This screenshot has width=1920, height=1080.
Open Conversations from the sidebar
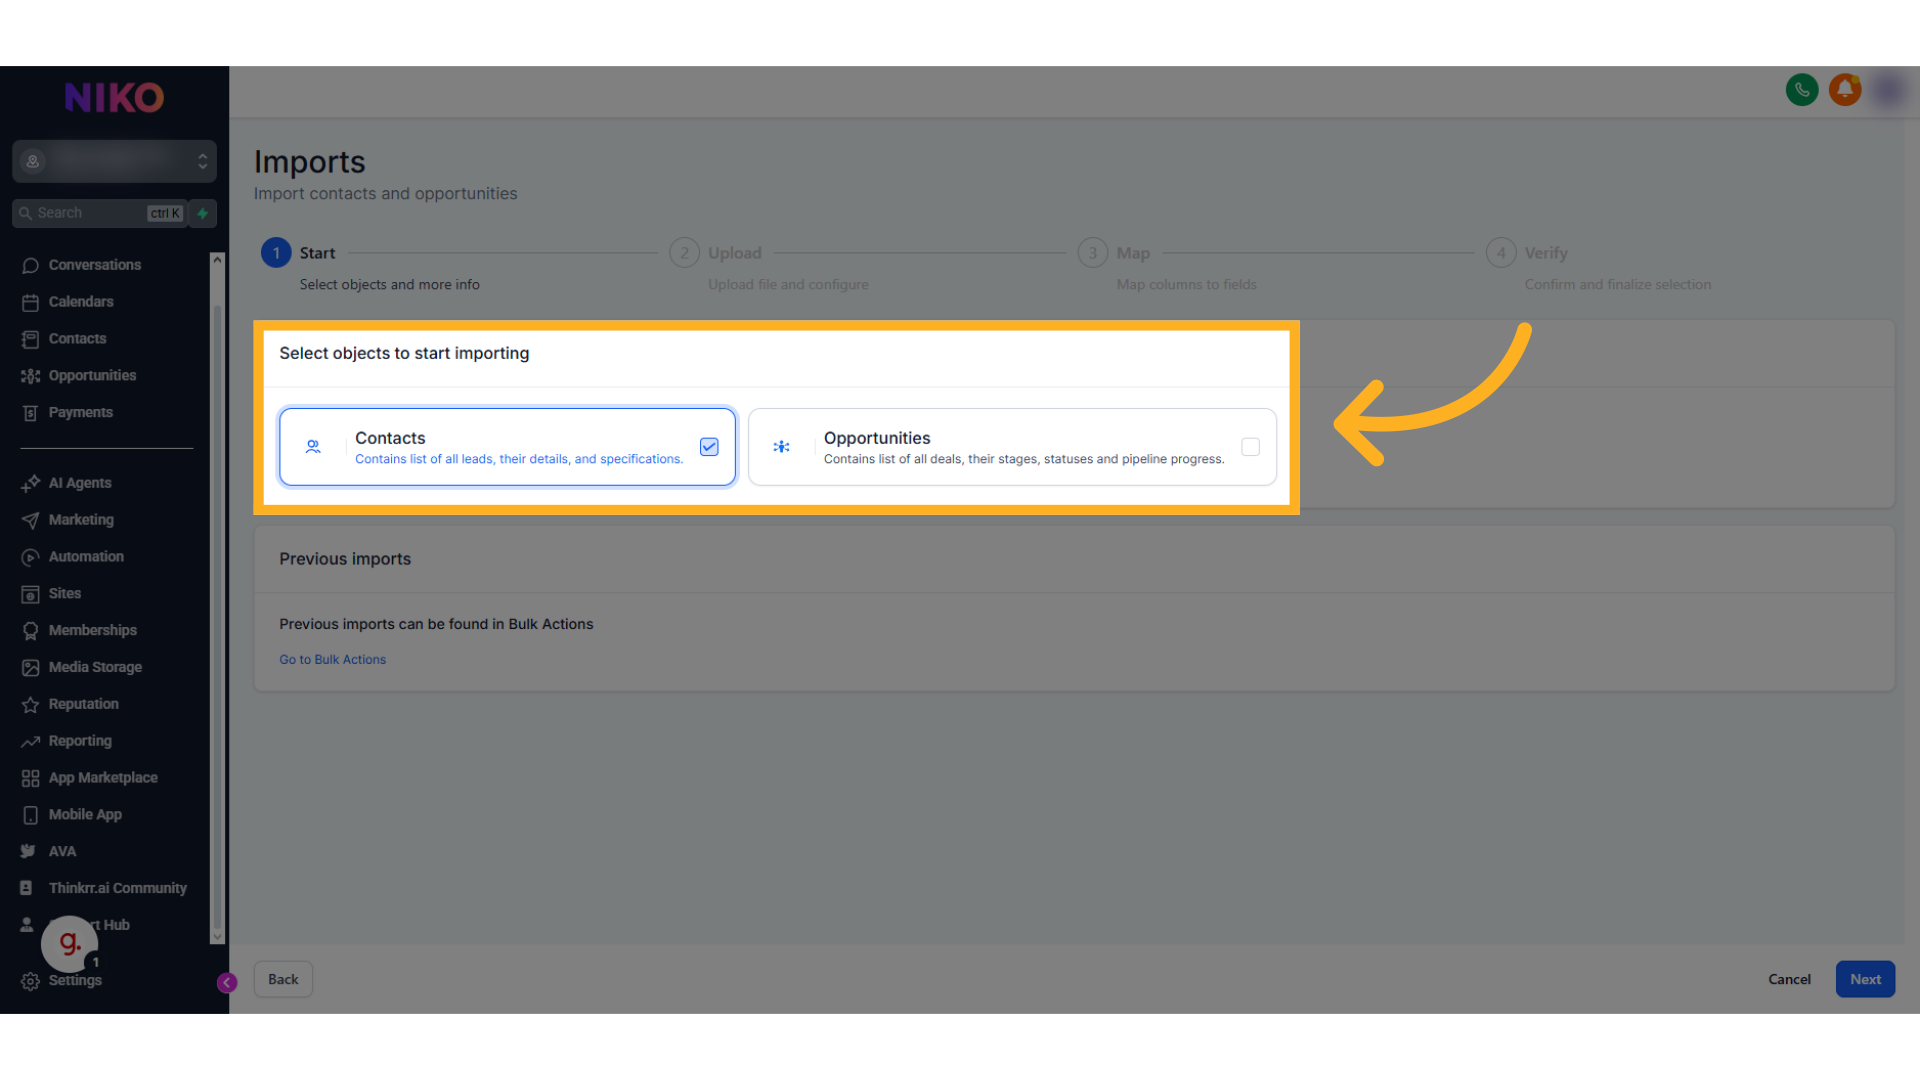(95, 265)
